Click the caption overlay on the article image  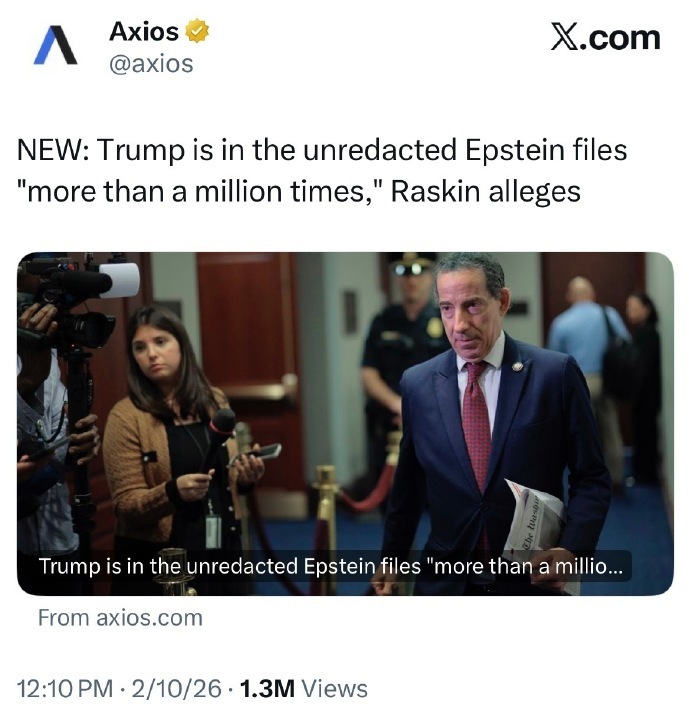click(329, 566)
